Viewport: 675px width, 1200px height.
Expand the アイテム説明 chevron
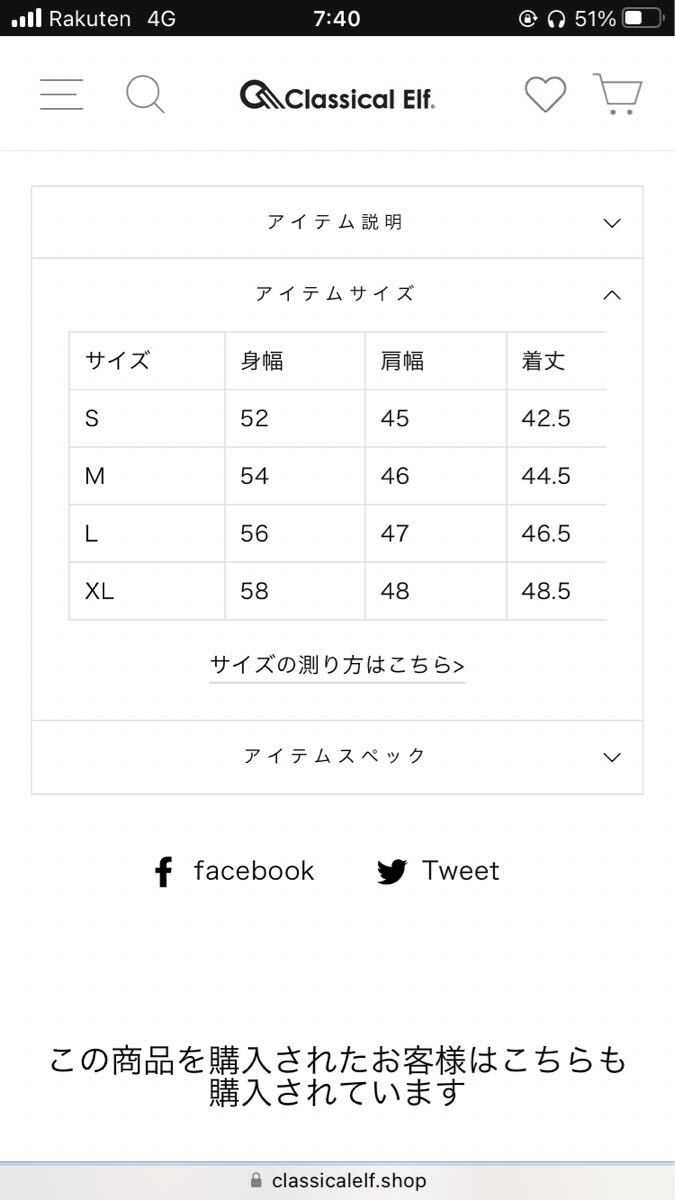612,223
